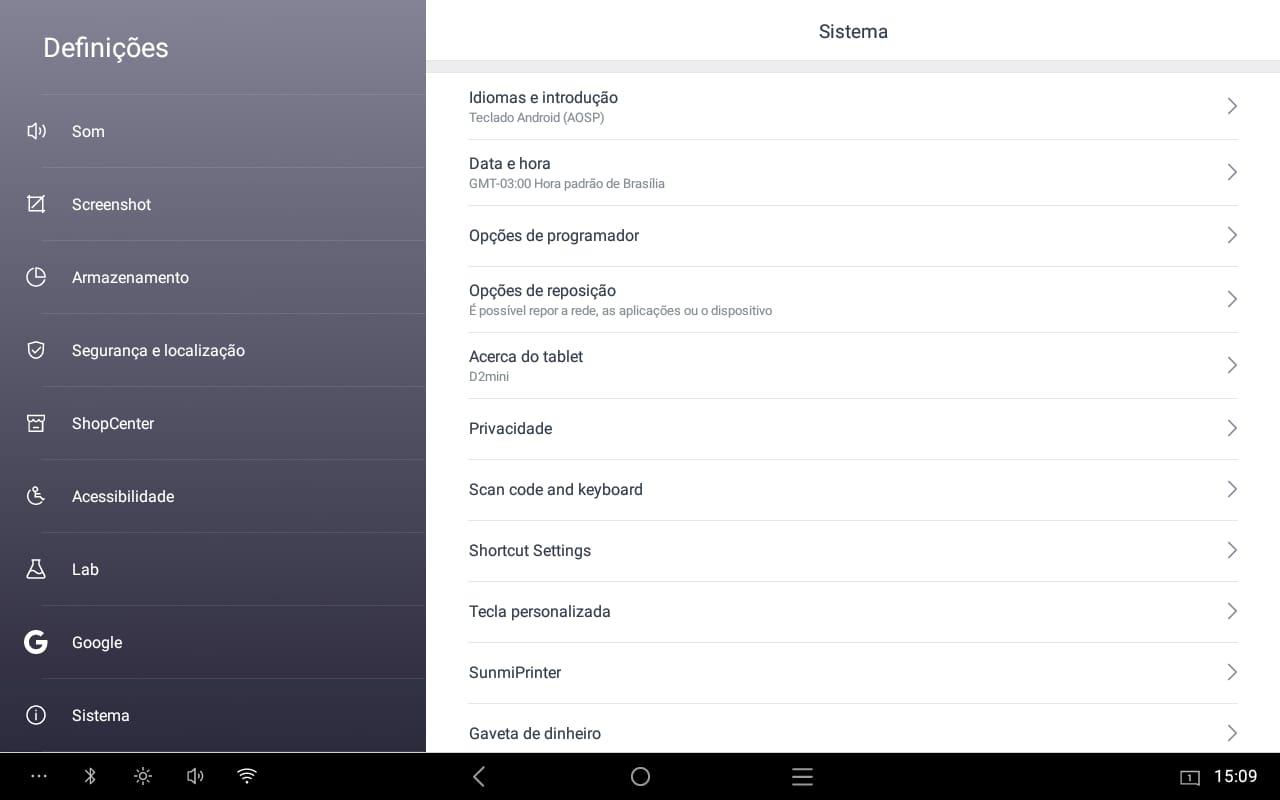Tap the back navigation arrow
Image resolution: width=1280 pixels, height=800 pixels.
click(479, 776)
